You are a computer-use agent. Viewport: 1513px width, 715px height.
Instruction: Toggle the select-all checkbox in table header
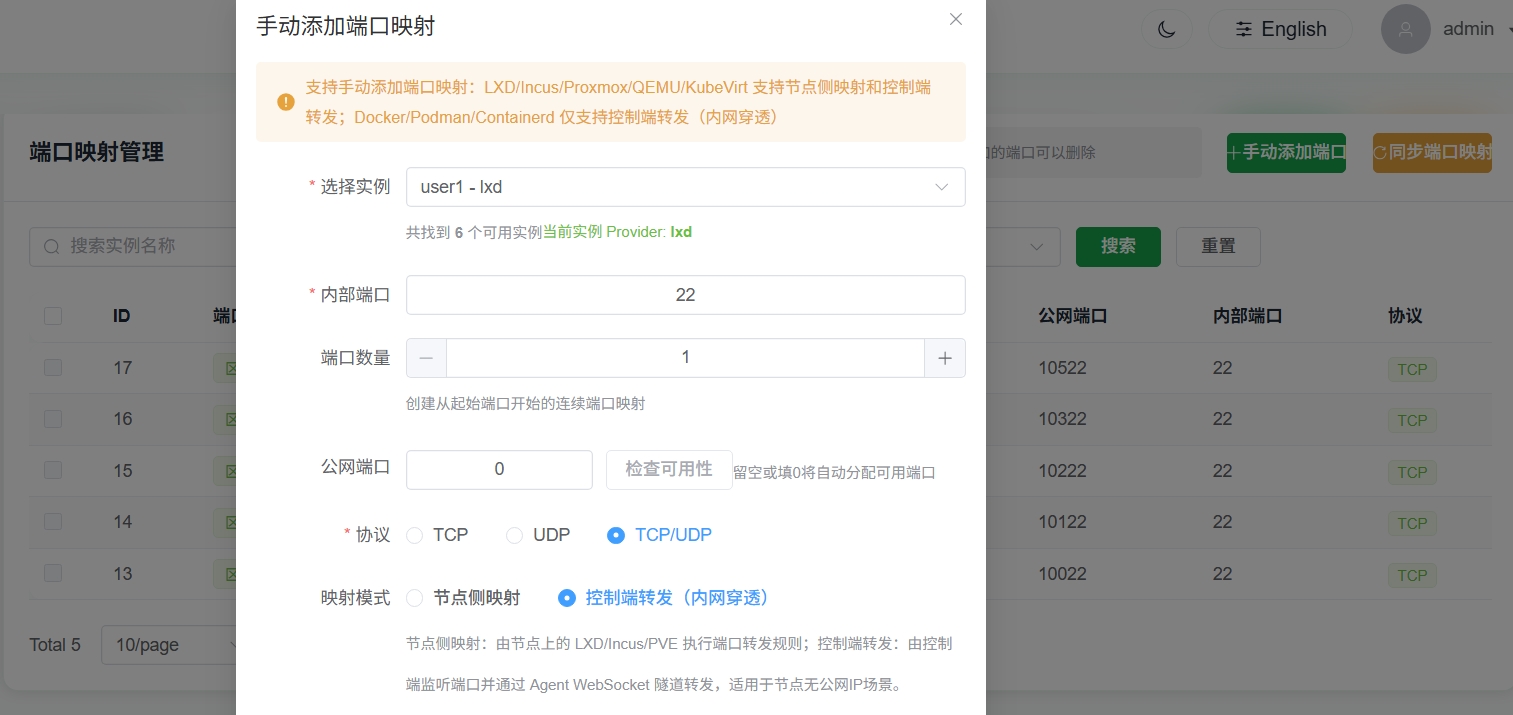coord(53,316)
